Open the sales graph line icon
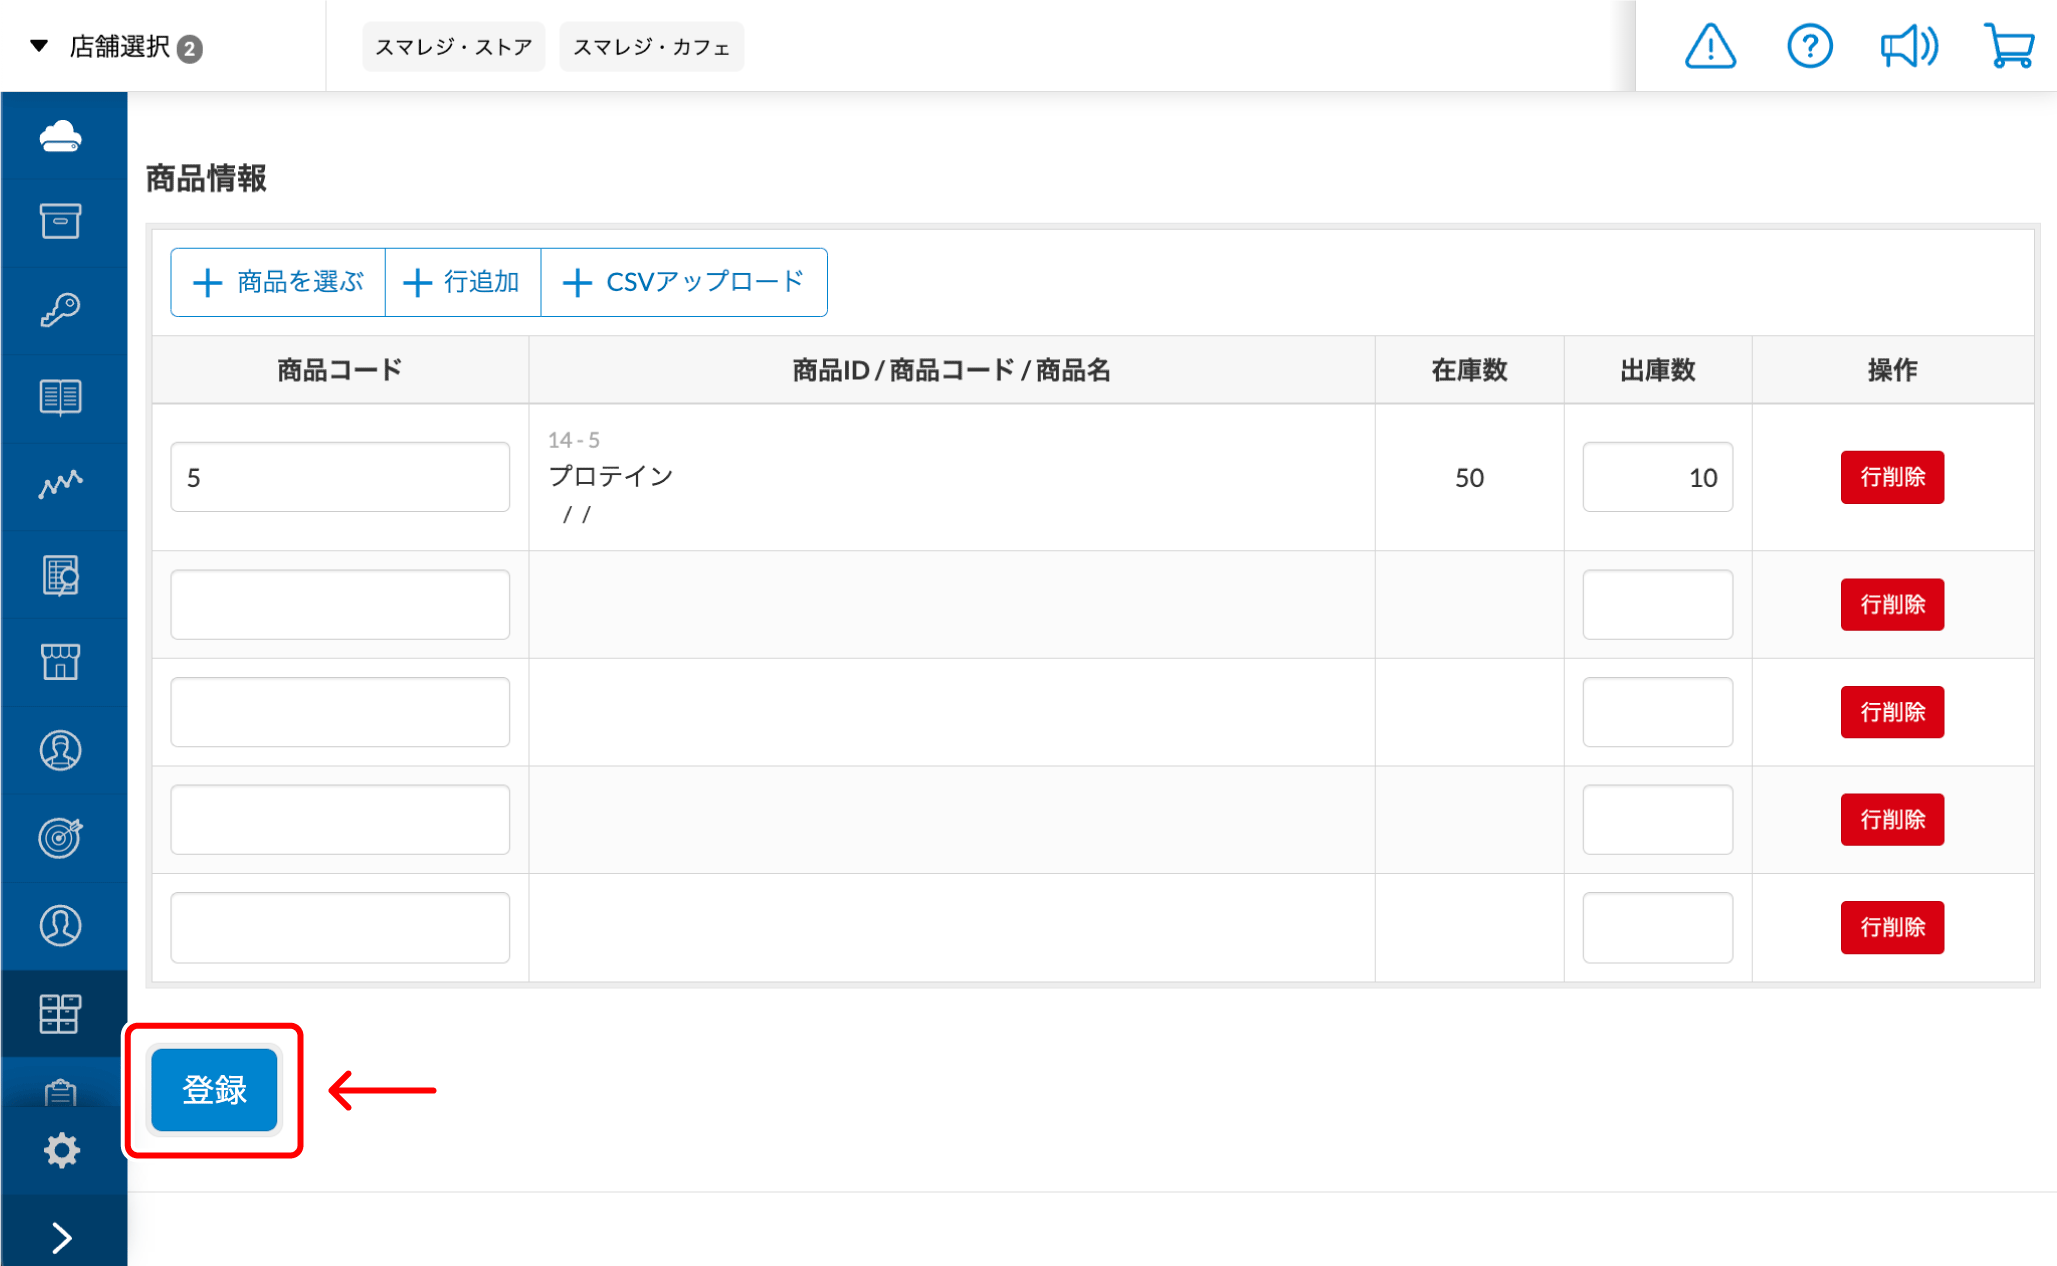This screenshot has height=1266, width=2057. pos(60,485)
